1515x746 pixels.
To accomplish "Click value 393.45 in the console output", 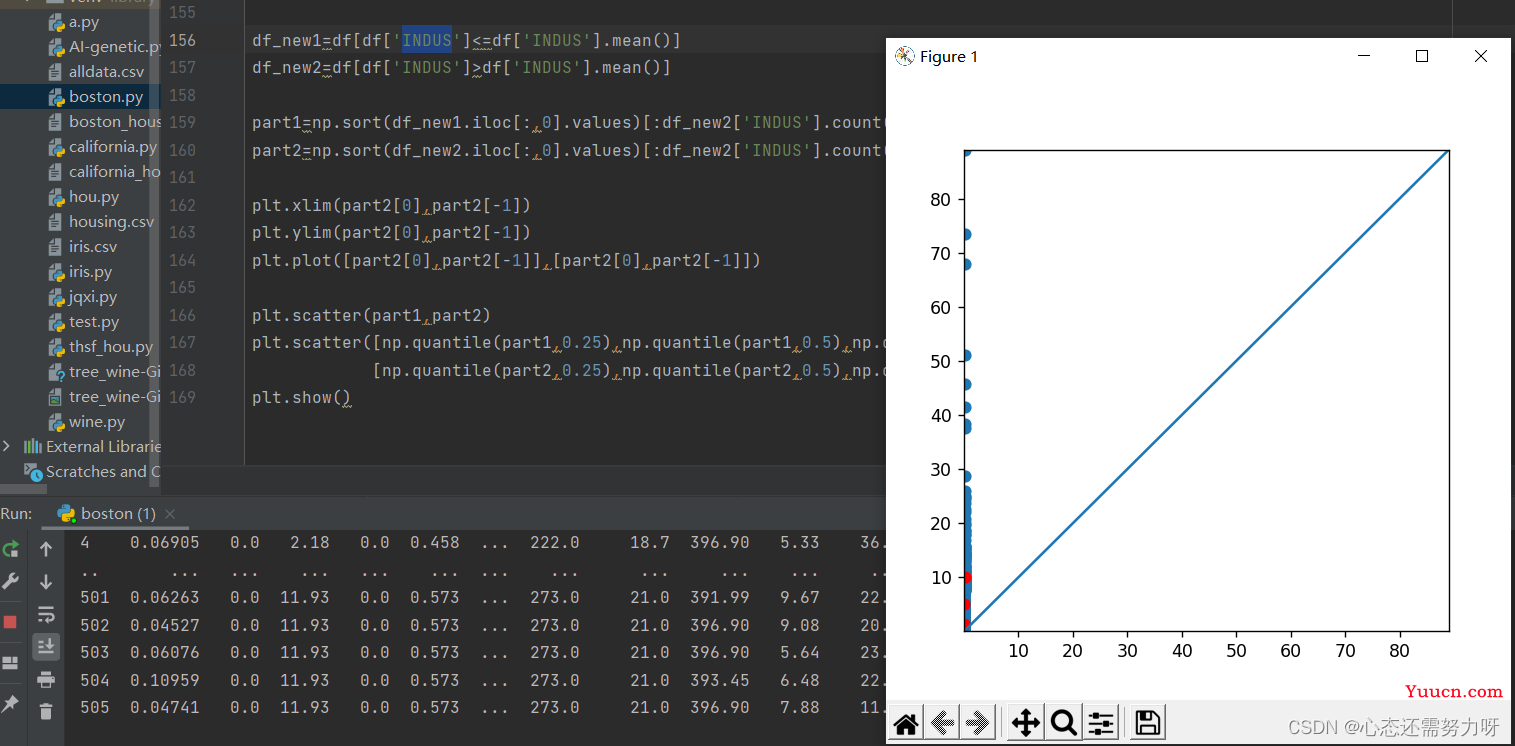I will pyautogui.click(x=720, y=680).
